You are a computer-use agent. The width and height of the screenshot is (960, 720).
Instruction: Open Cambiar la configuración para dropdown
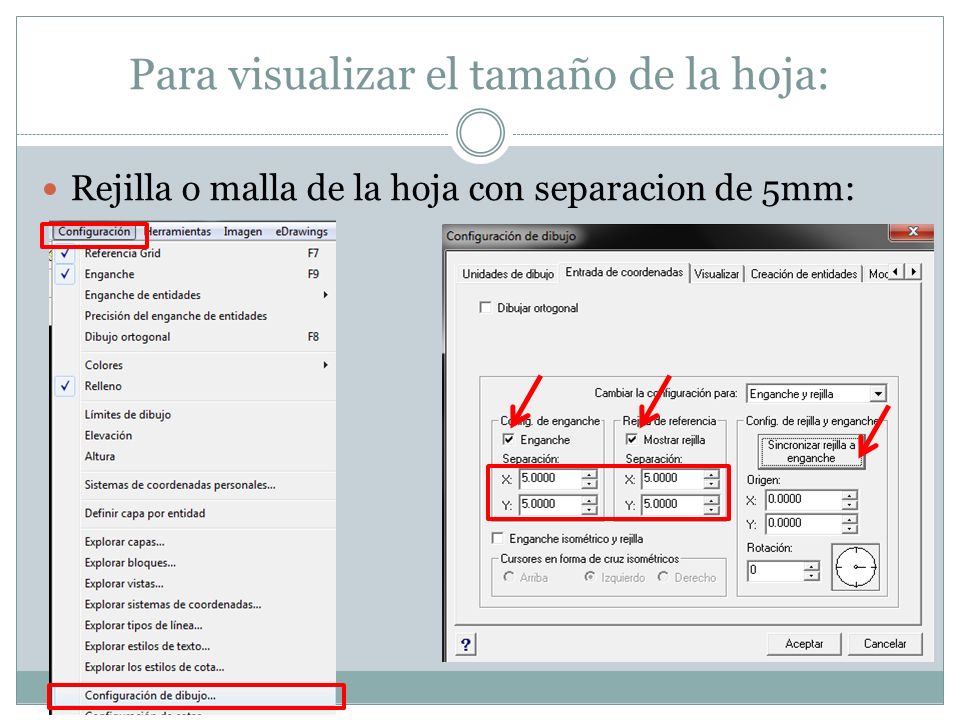click(x=817, y=394)
